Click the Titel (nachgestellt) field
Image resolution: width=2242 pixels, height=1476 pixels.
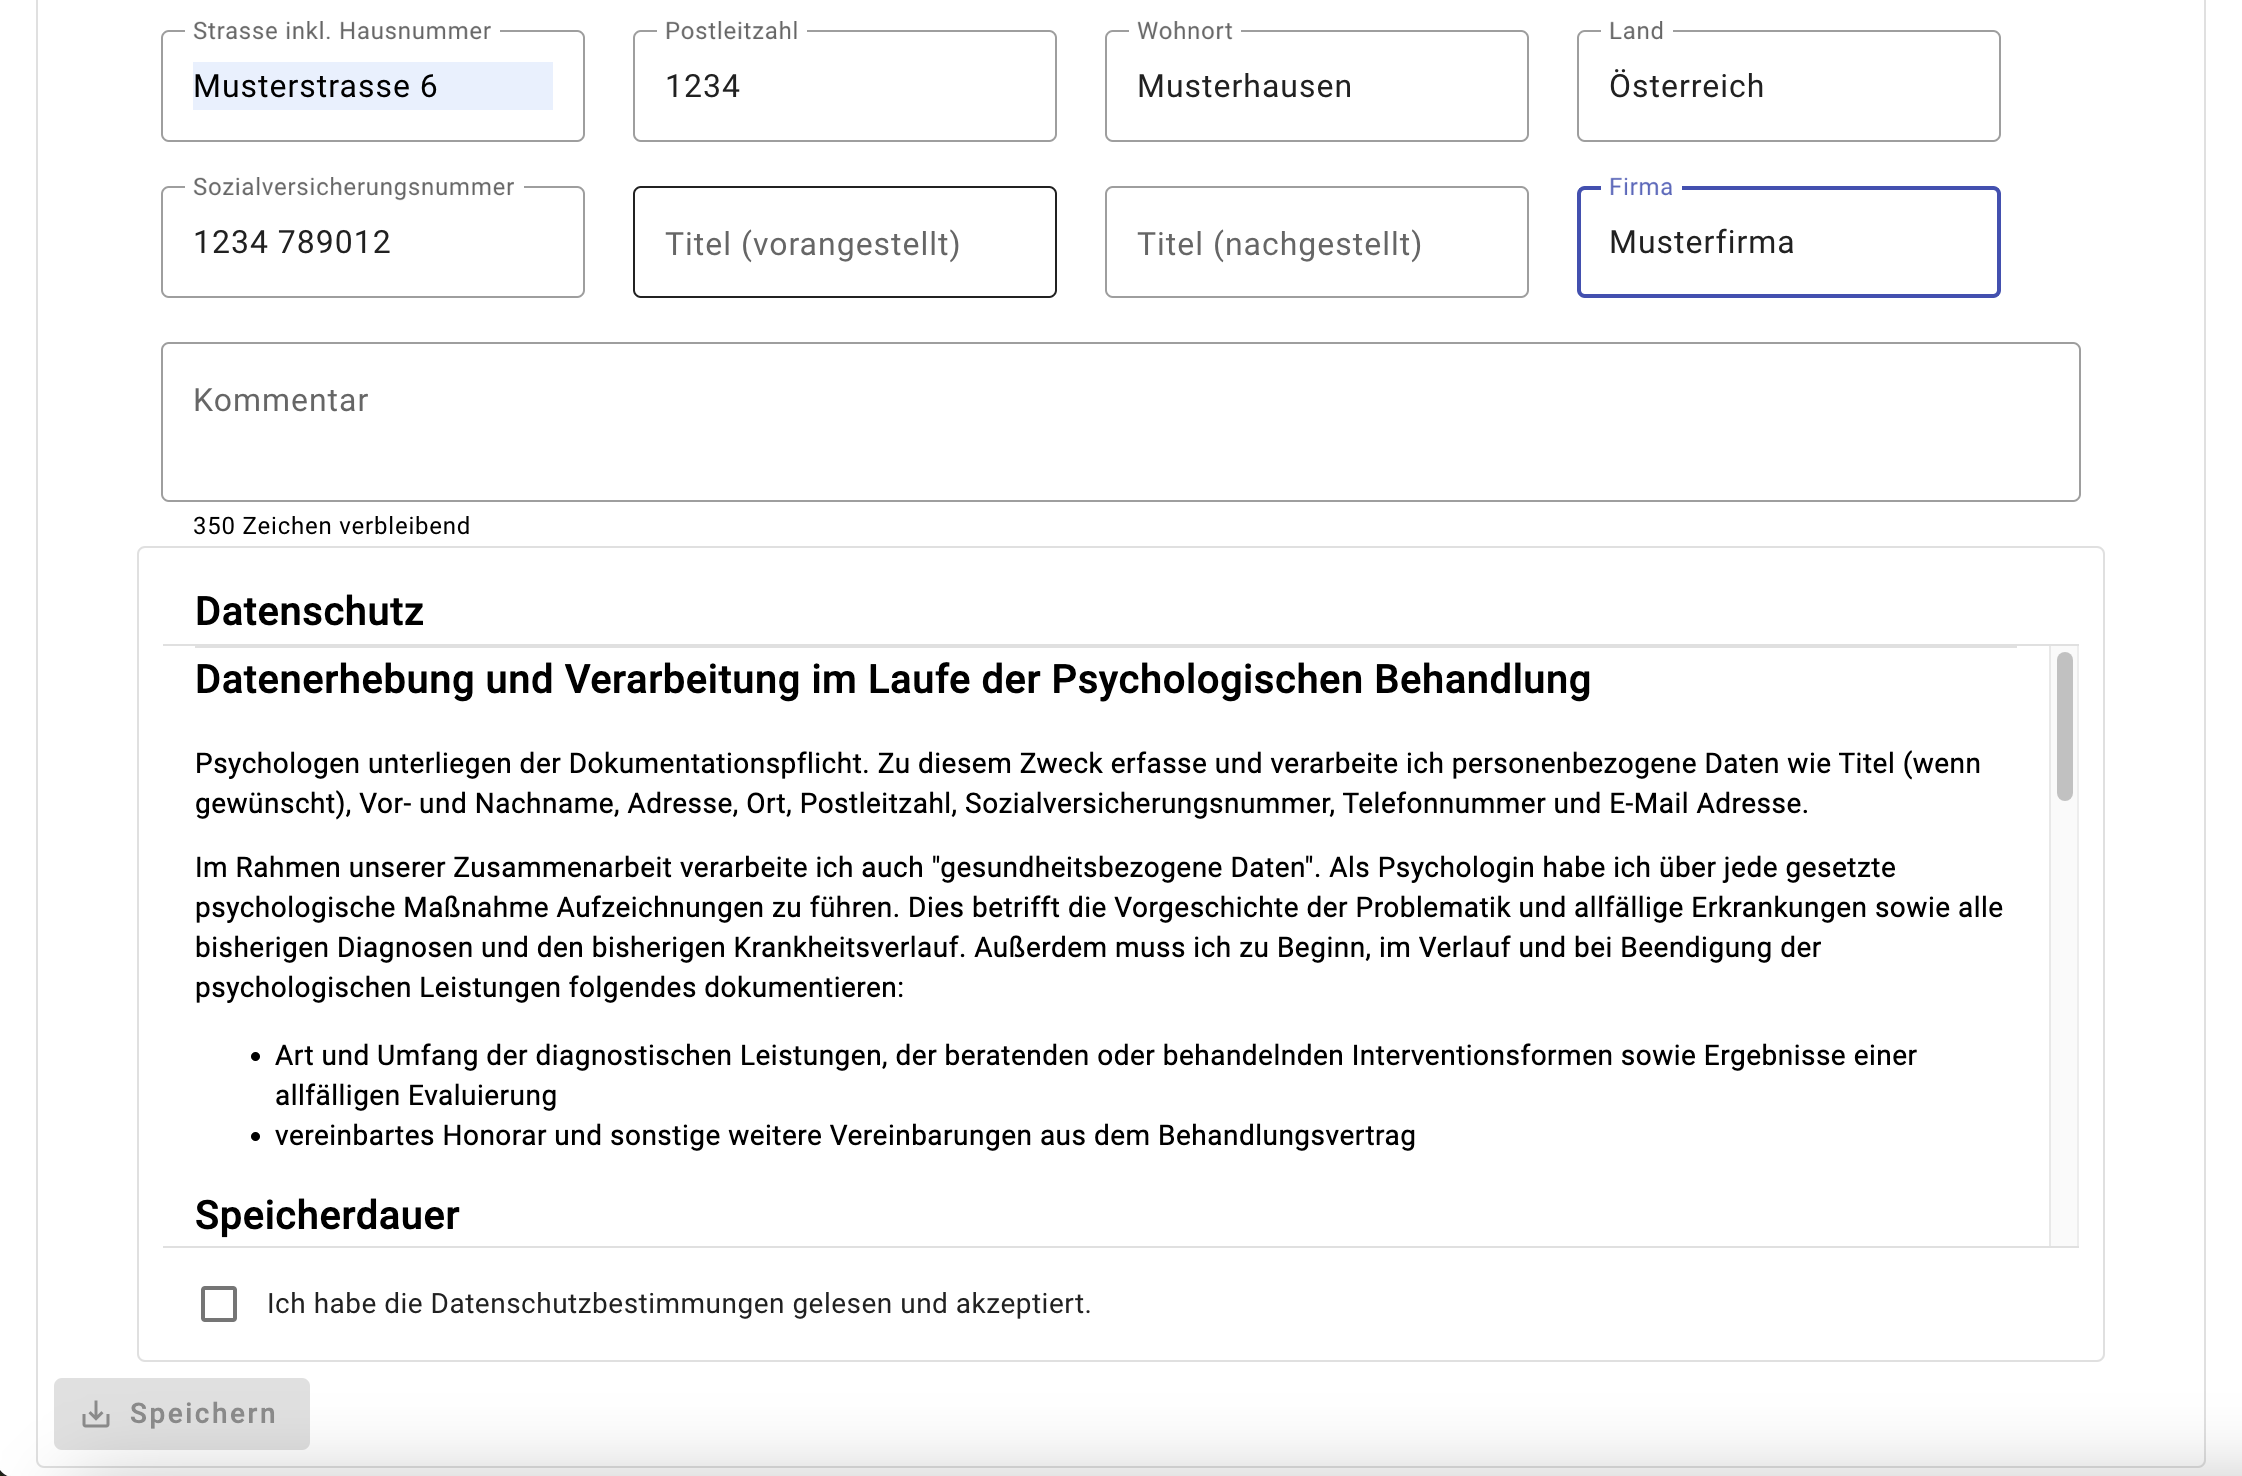pos(1316,242)
